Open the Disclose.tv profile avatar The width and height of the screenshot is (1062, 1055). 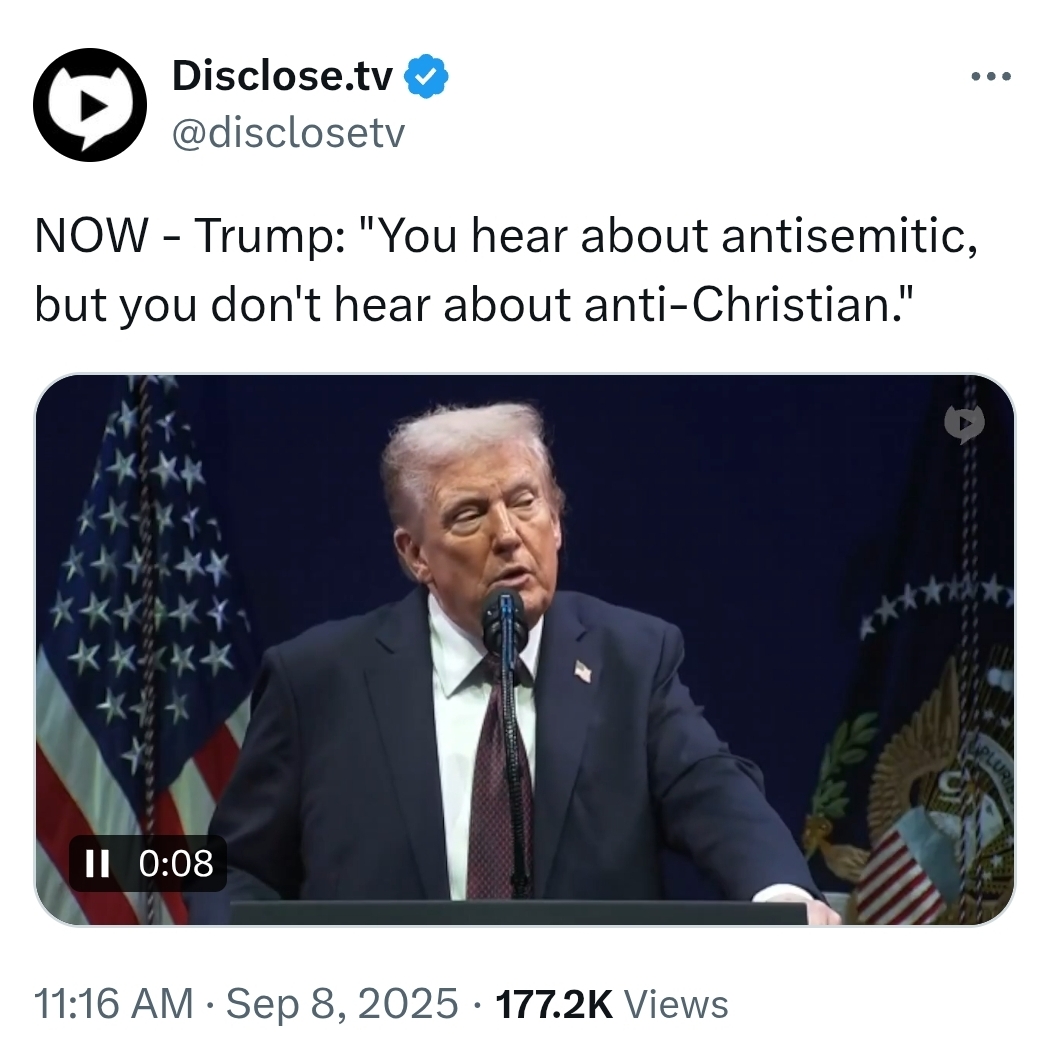89,105
